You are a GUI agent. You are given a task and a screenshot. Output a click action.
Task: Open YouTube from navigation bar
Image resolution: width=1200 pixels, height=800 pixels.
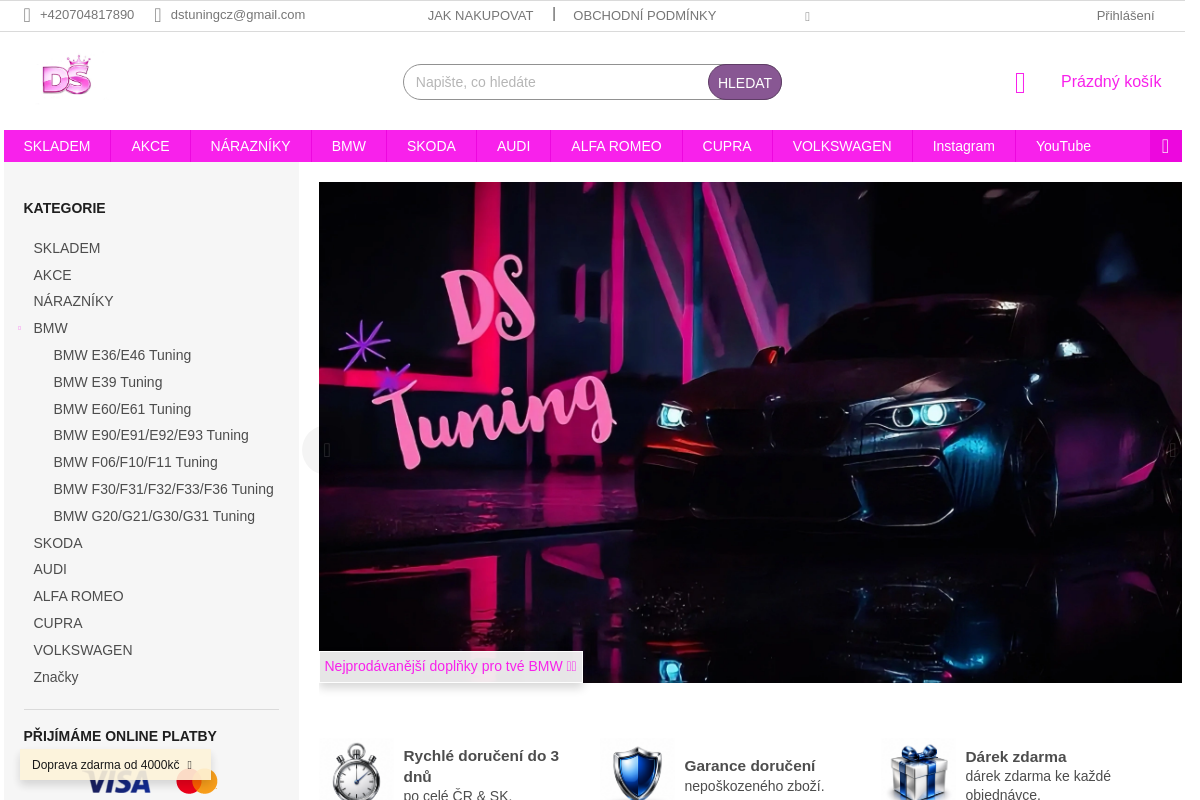[1063, 146]
